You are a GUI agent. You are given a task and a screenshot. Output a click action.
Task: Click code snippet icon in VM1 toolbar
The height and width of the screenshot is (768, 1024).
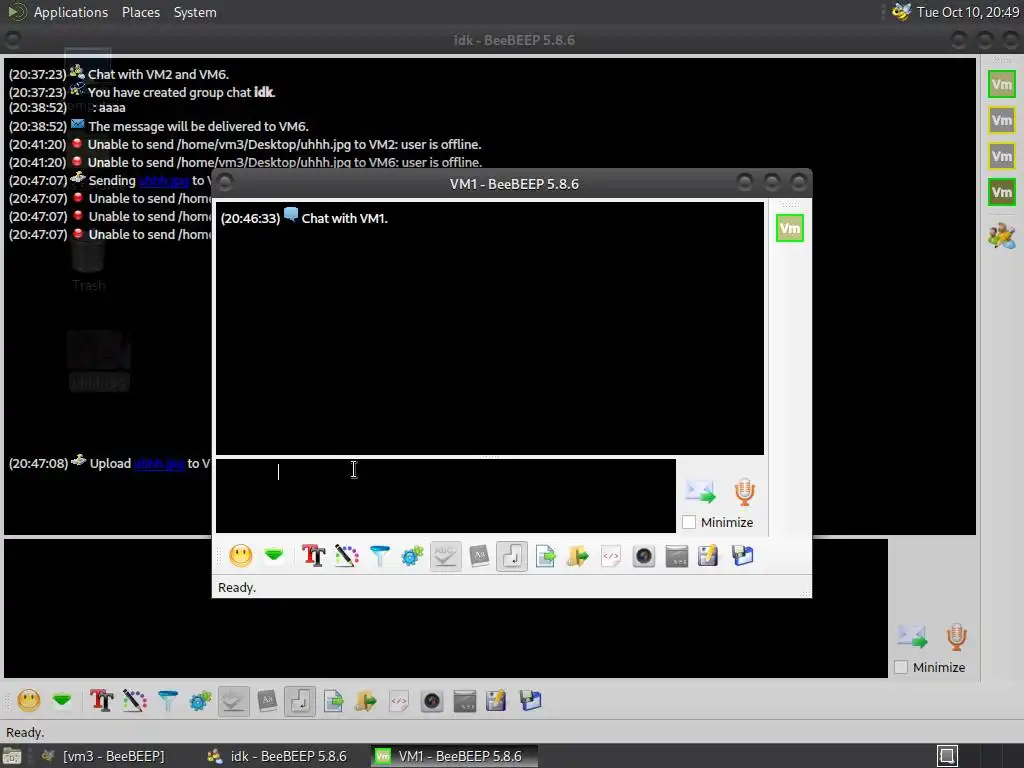(611, 556)
